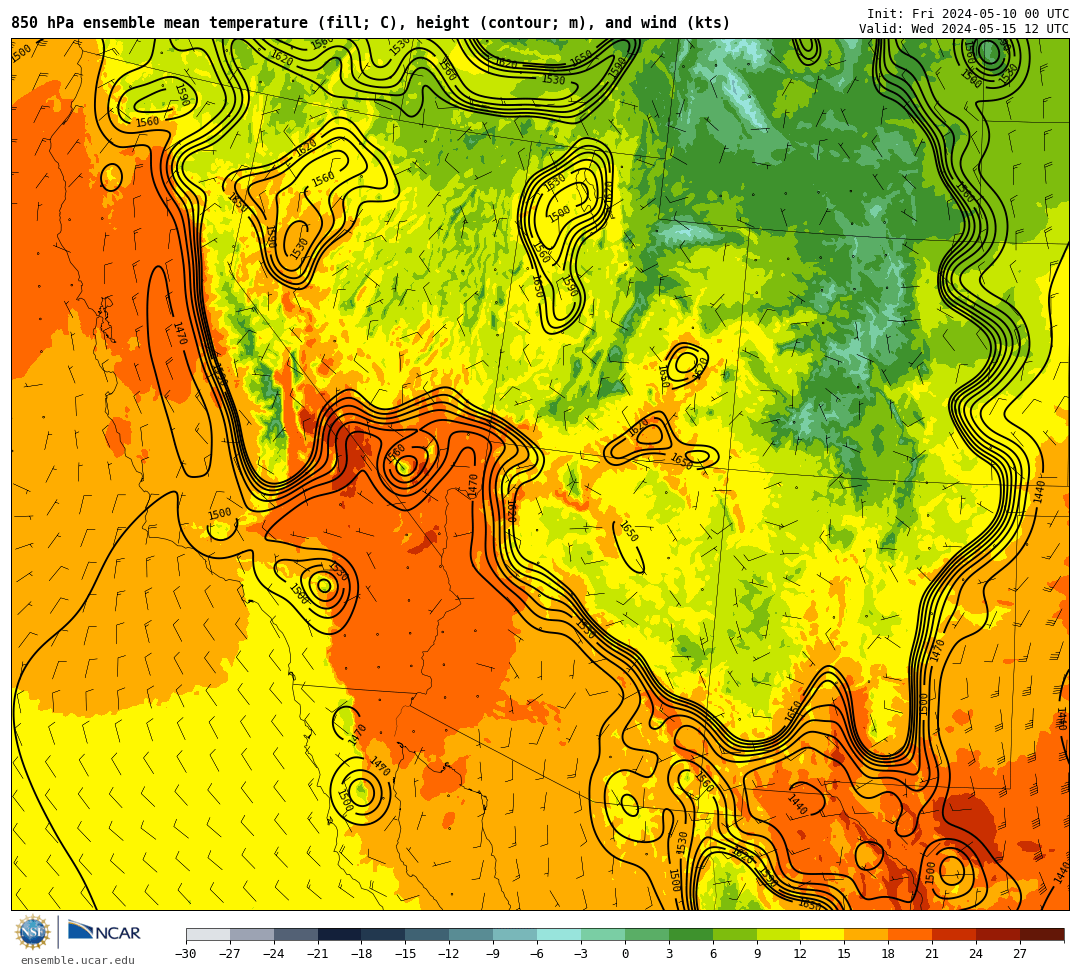Click the colorbar swatch between -24 and -21

click(296, 934)
